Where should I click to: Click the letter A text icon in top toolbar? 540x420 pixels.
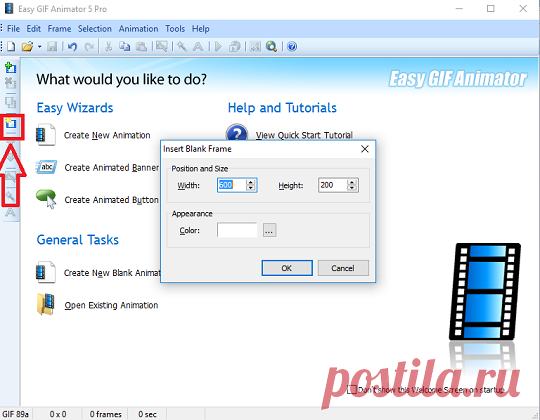point(198,46)
